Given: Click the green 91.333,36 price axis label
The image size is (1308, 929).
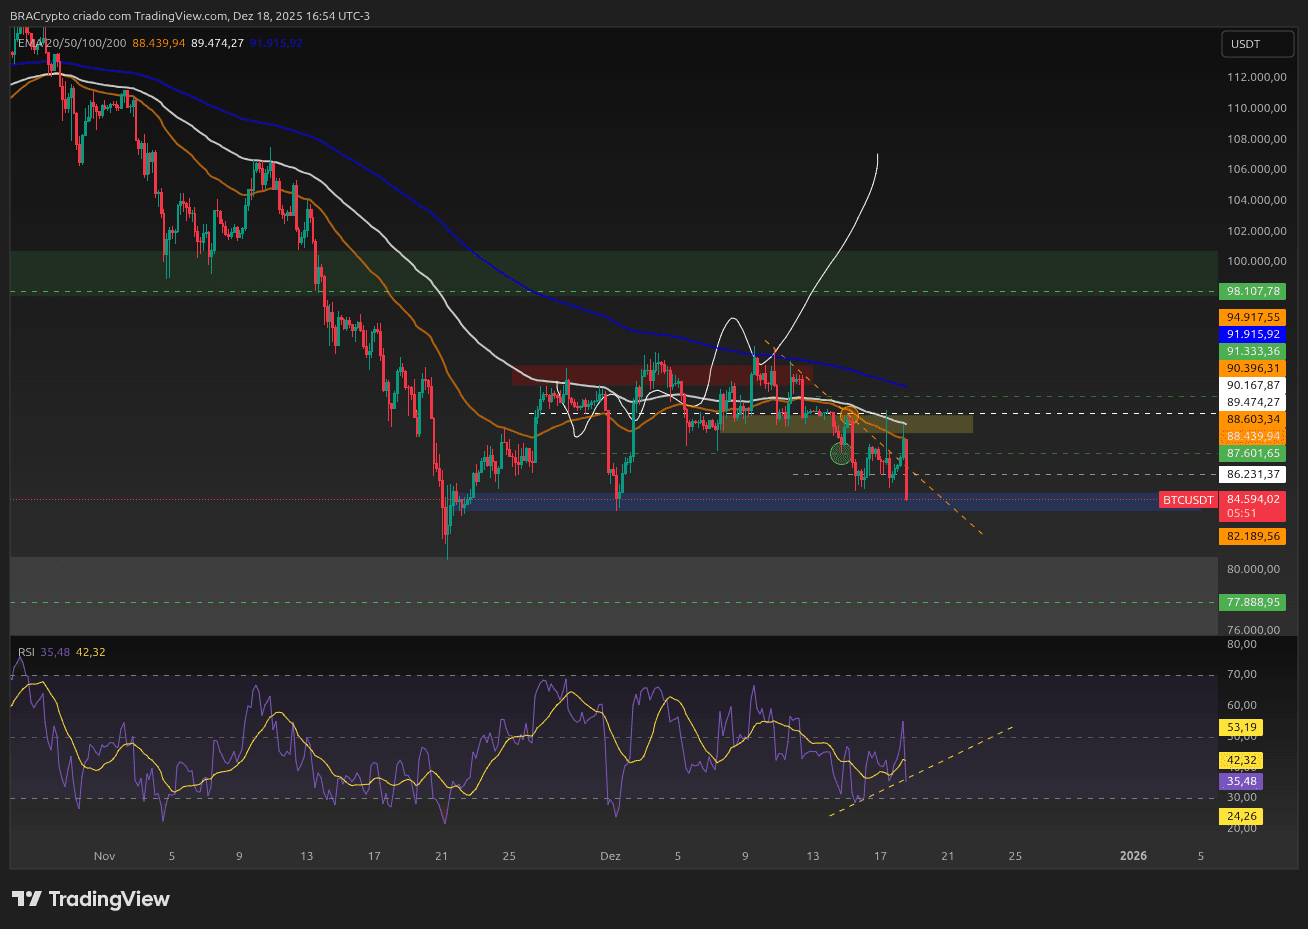Looking at the screenshot, I should [1253, 351].
